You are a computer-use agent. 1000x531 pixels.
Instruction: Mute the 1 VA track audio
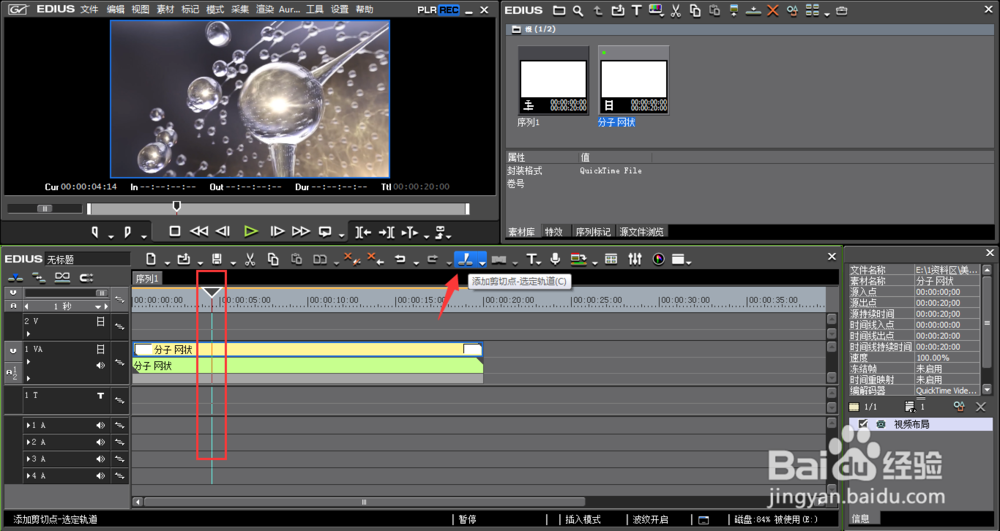click(x=100, y=365)
